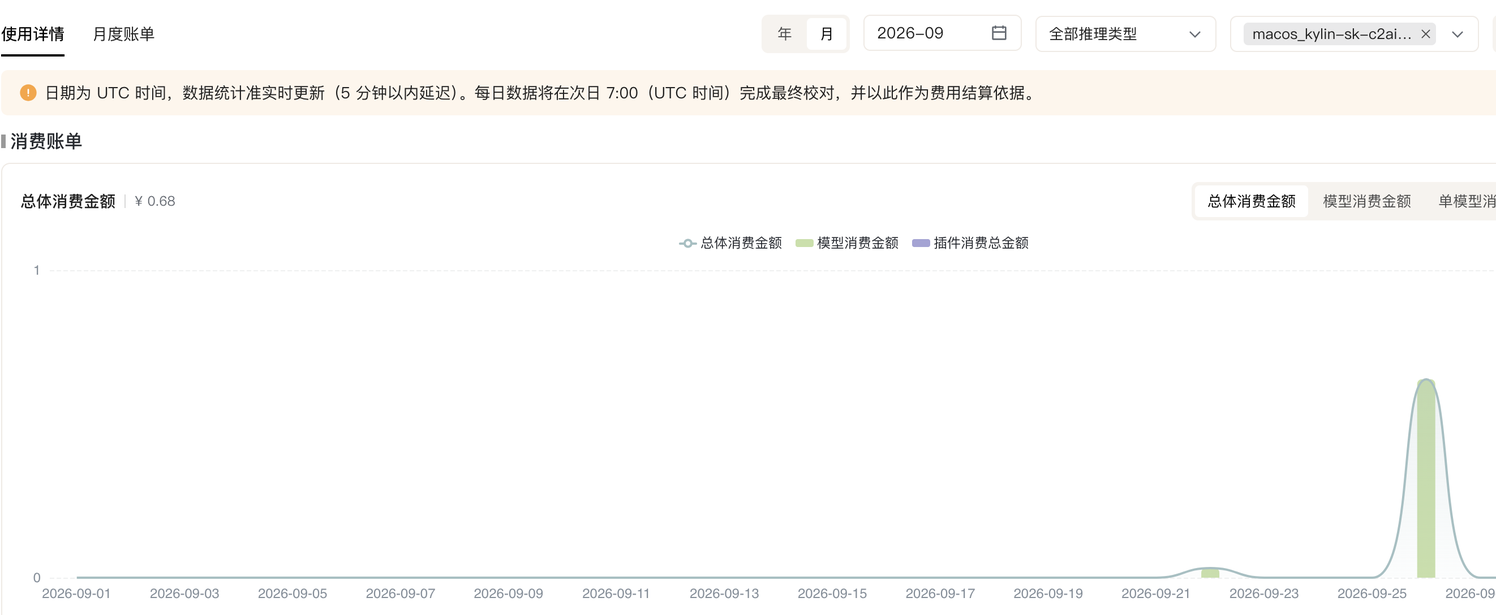
Task: Open the 全部推理类型 dropdown
Action: (1126, 34)
